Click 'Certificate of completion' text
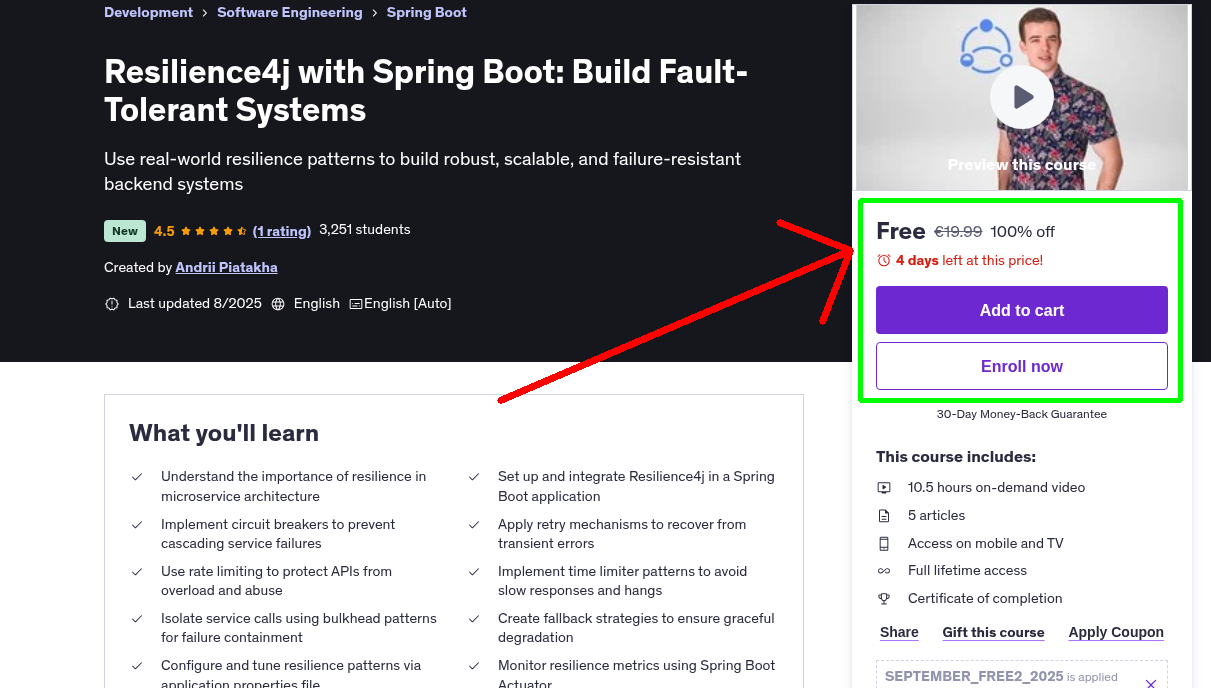The width and height of the screenshot is (1211, 688). 985,598
